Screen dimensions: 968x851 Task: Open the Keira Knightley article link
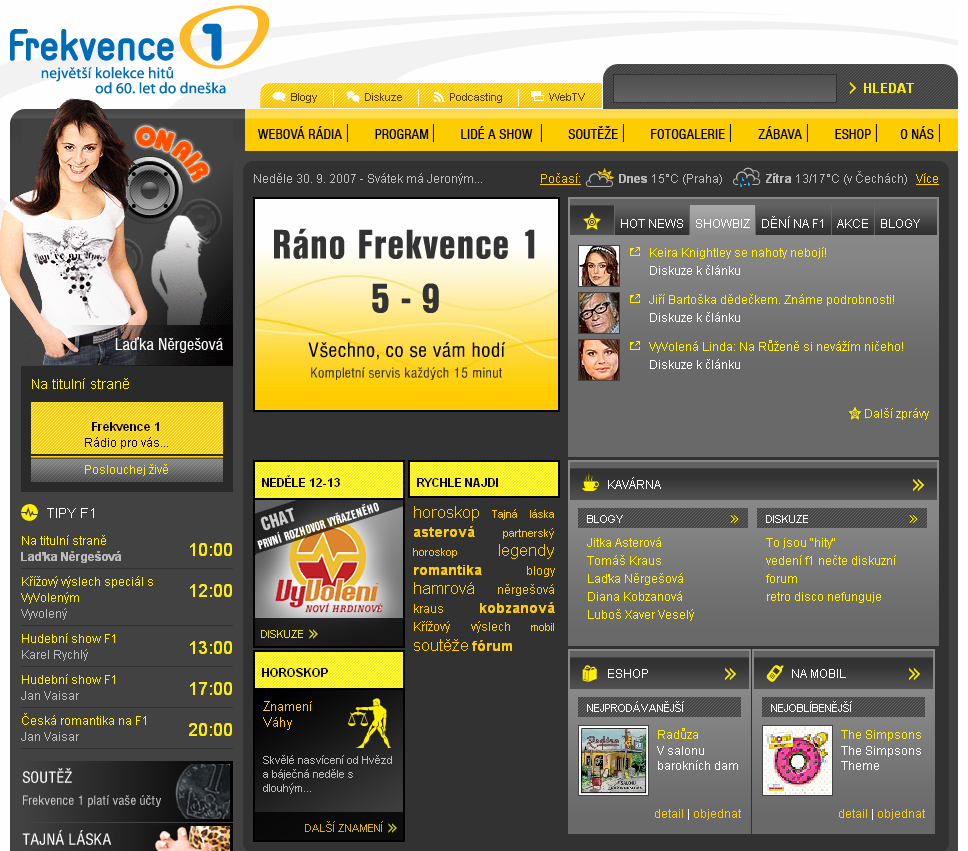click(737, 253)
